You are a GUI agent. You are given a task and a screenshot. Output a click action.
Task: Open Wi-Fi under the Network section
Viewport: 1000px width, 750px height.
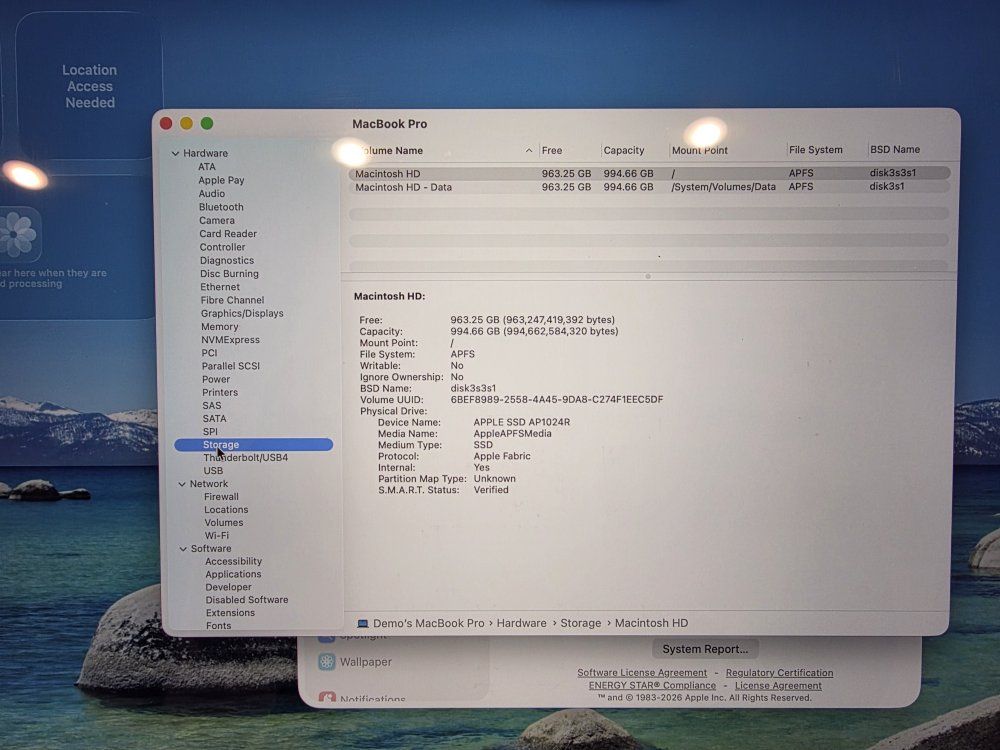(x=217, y=536)
